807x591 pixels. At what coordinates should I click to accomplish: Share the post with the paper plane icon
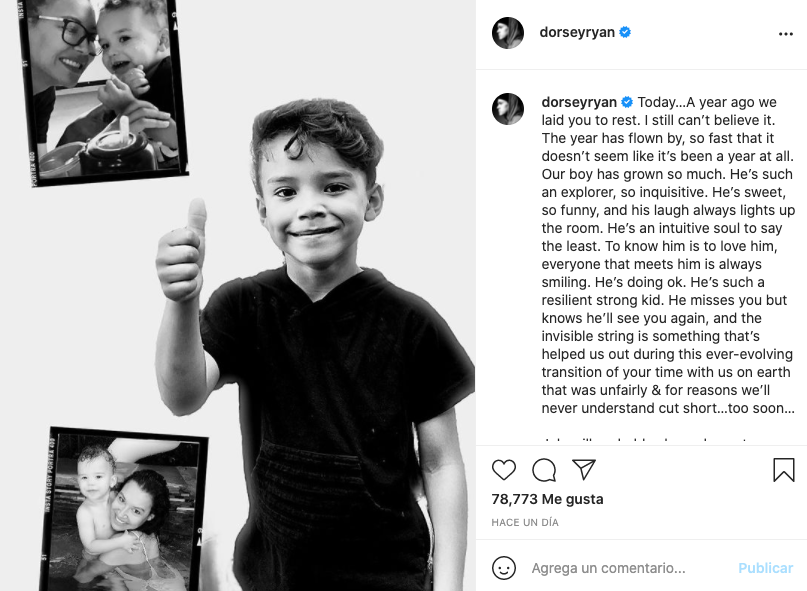point(584,470)
